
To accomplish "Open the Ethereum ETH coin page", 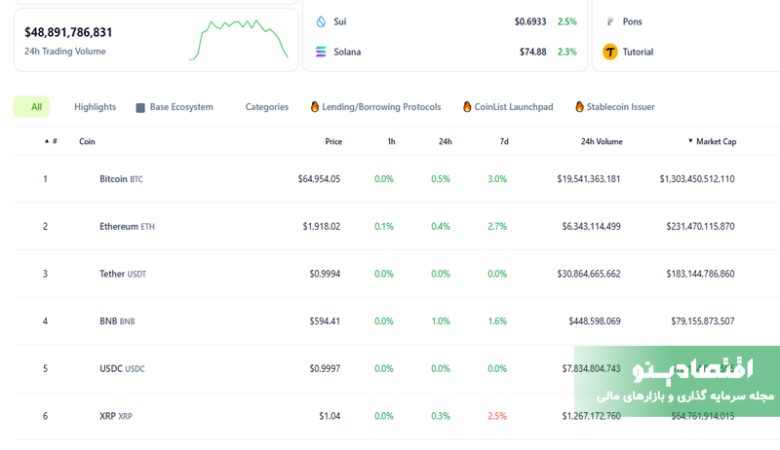I will tap(127, 226).
